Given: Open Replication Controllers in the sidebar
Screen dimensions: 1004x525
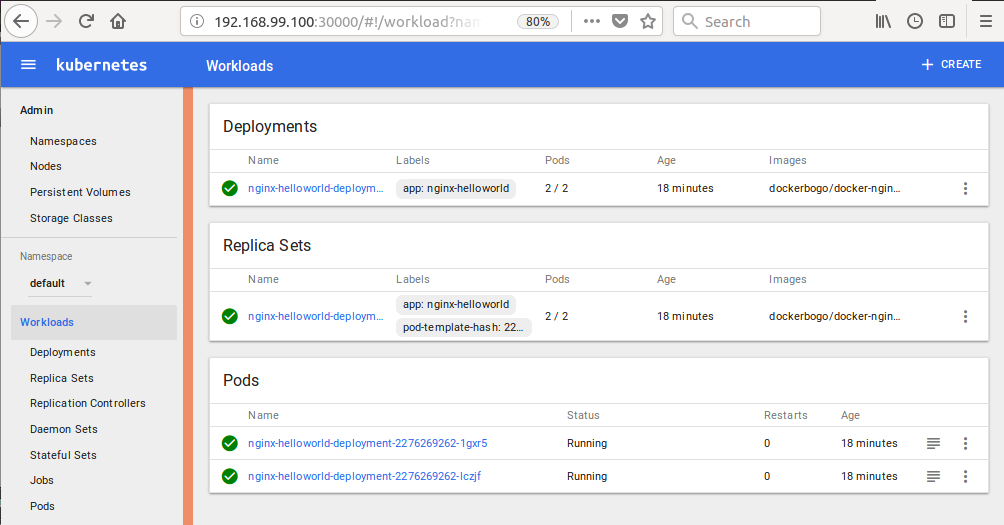Looking at the screenshot, I should point(88,403).
